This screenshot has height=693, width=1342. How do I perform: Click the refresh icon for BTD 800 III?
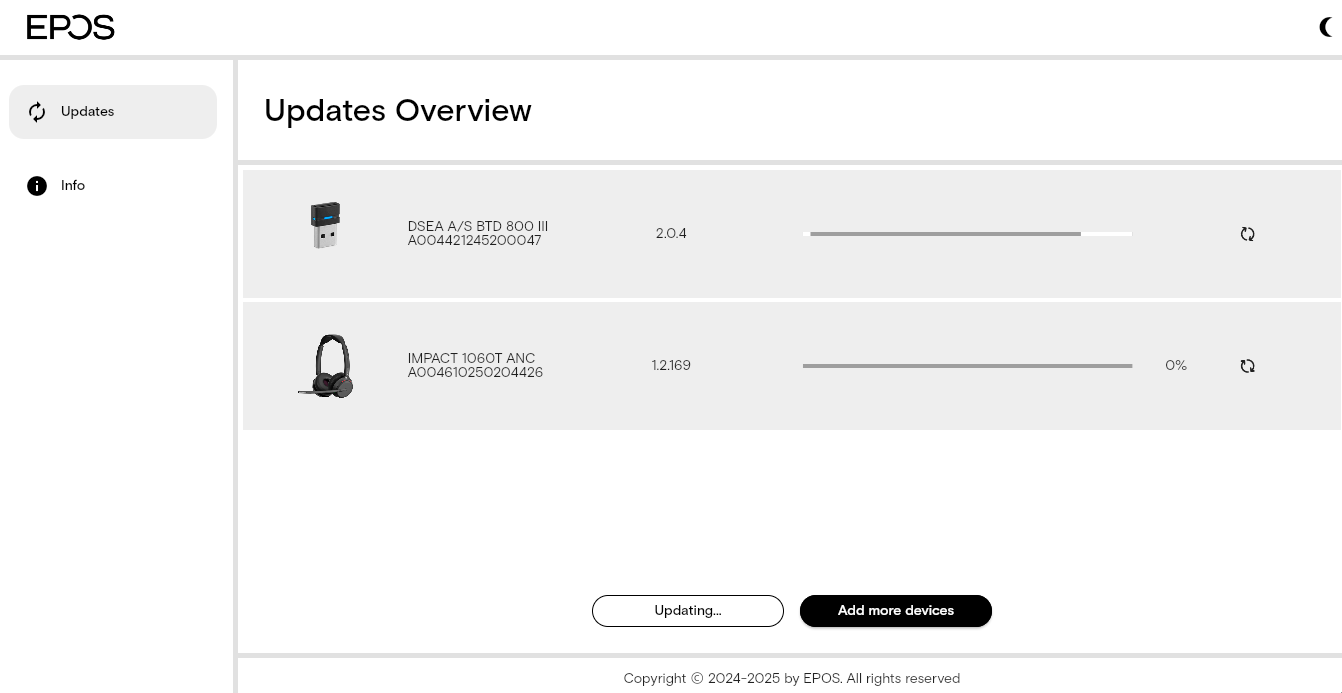point(1247,234)
